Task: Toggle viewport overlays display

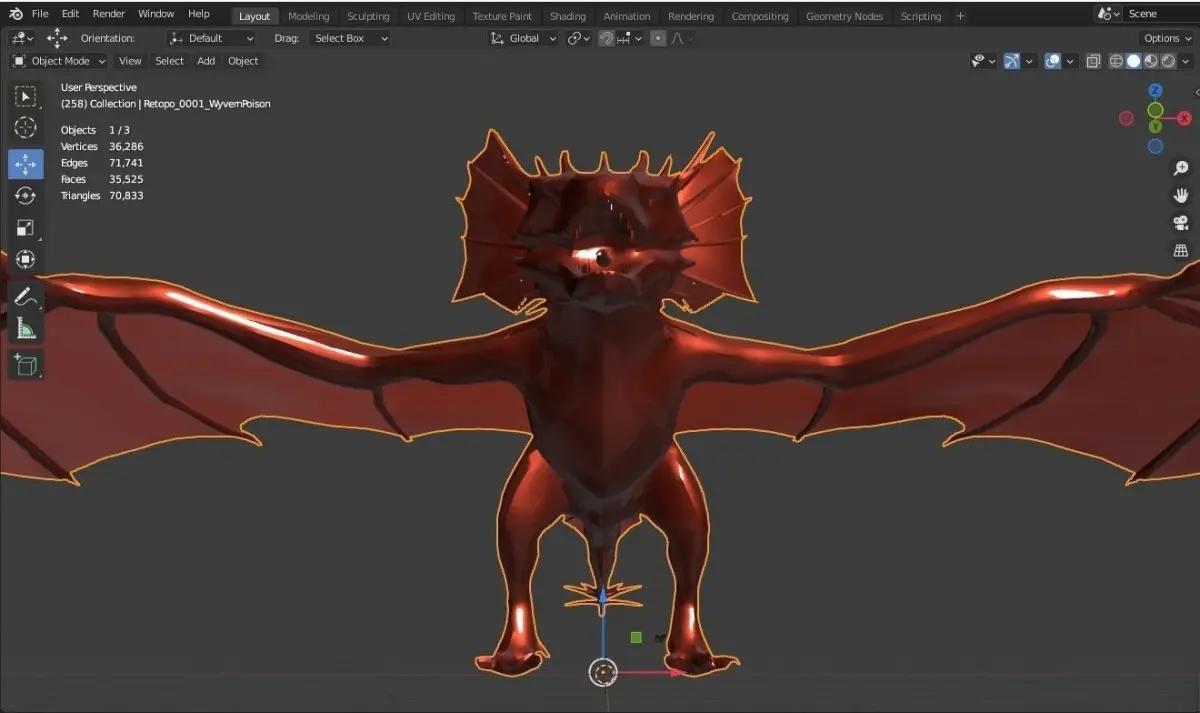Action: [1053, 61]
